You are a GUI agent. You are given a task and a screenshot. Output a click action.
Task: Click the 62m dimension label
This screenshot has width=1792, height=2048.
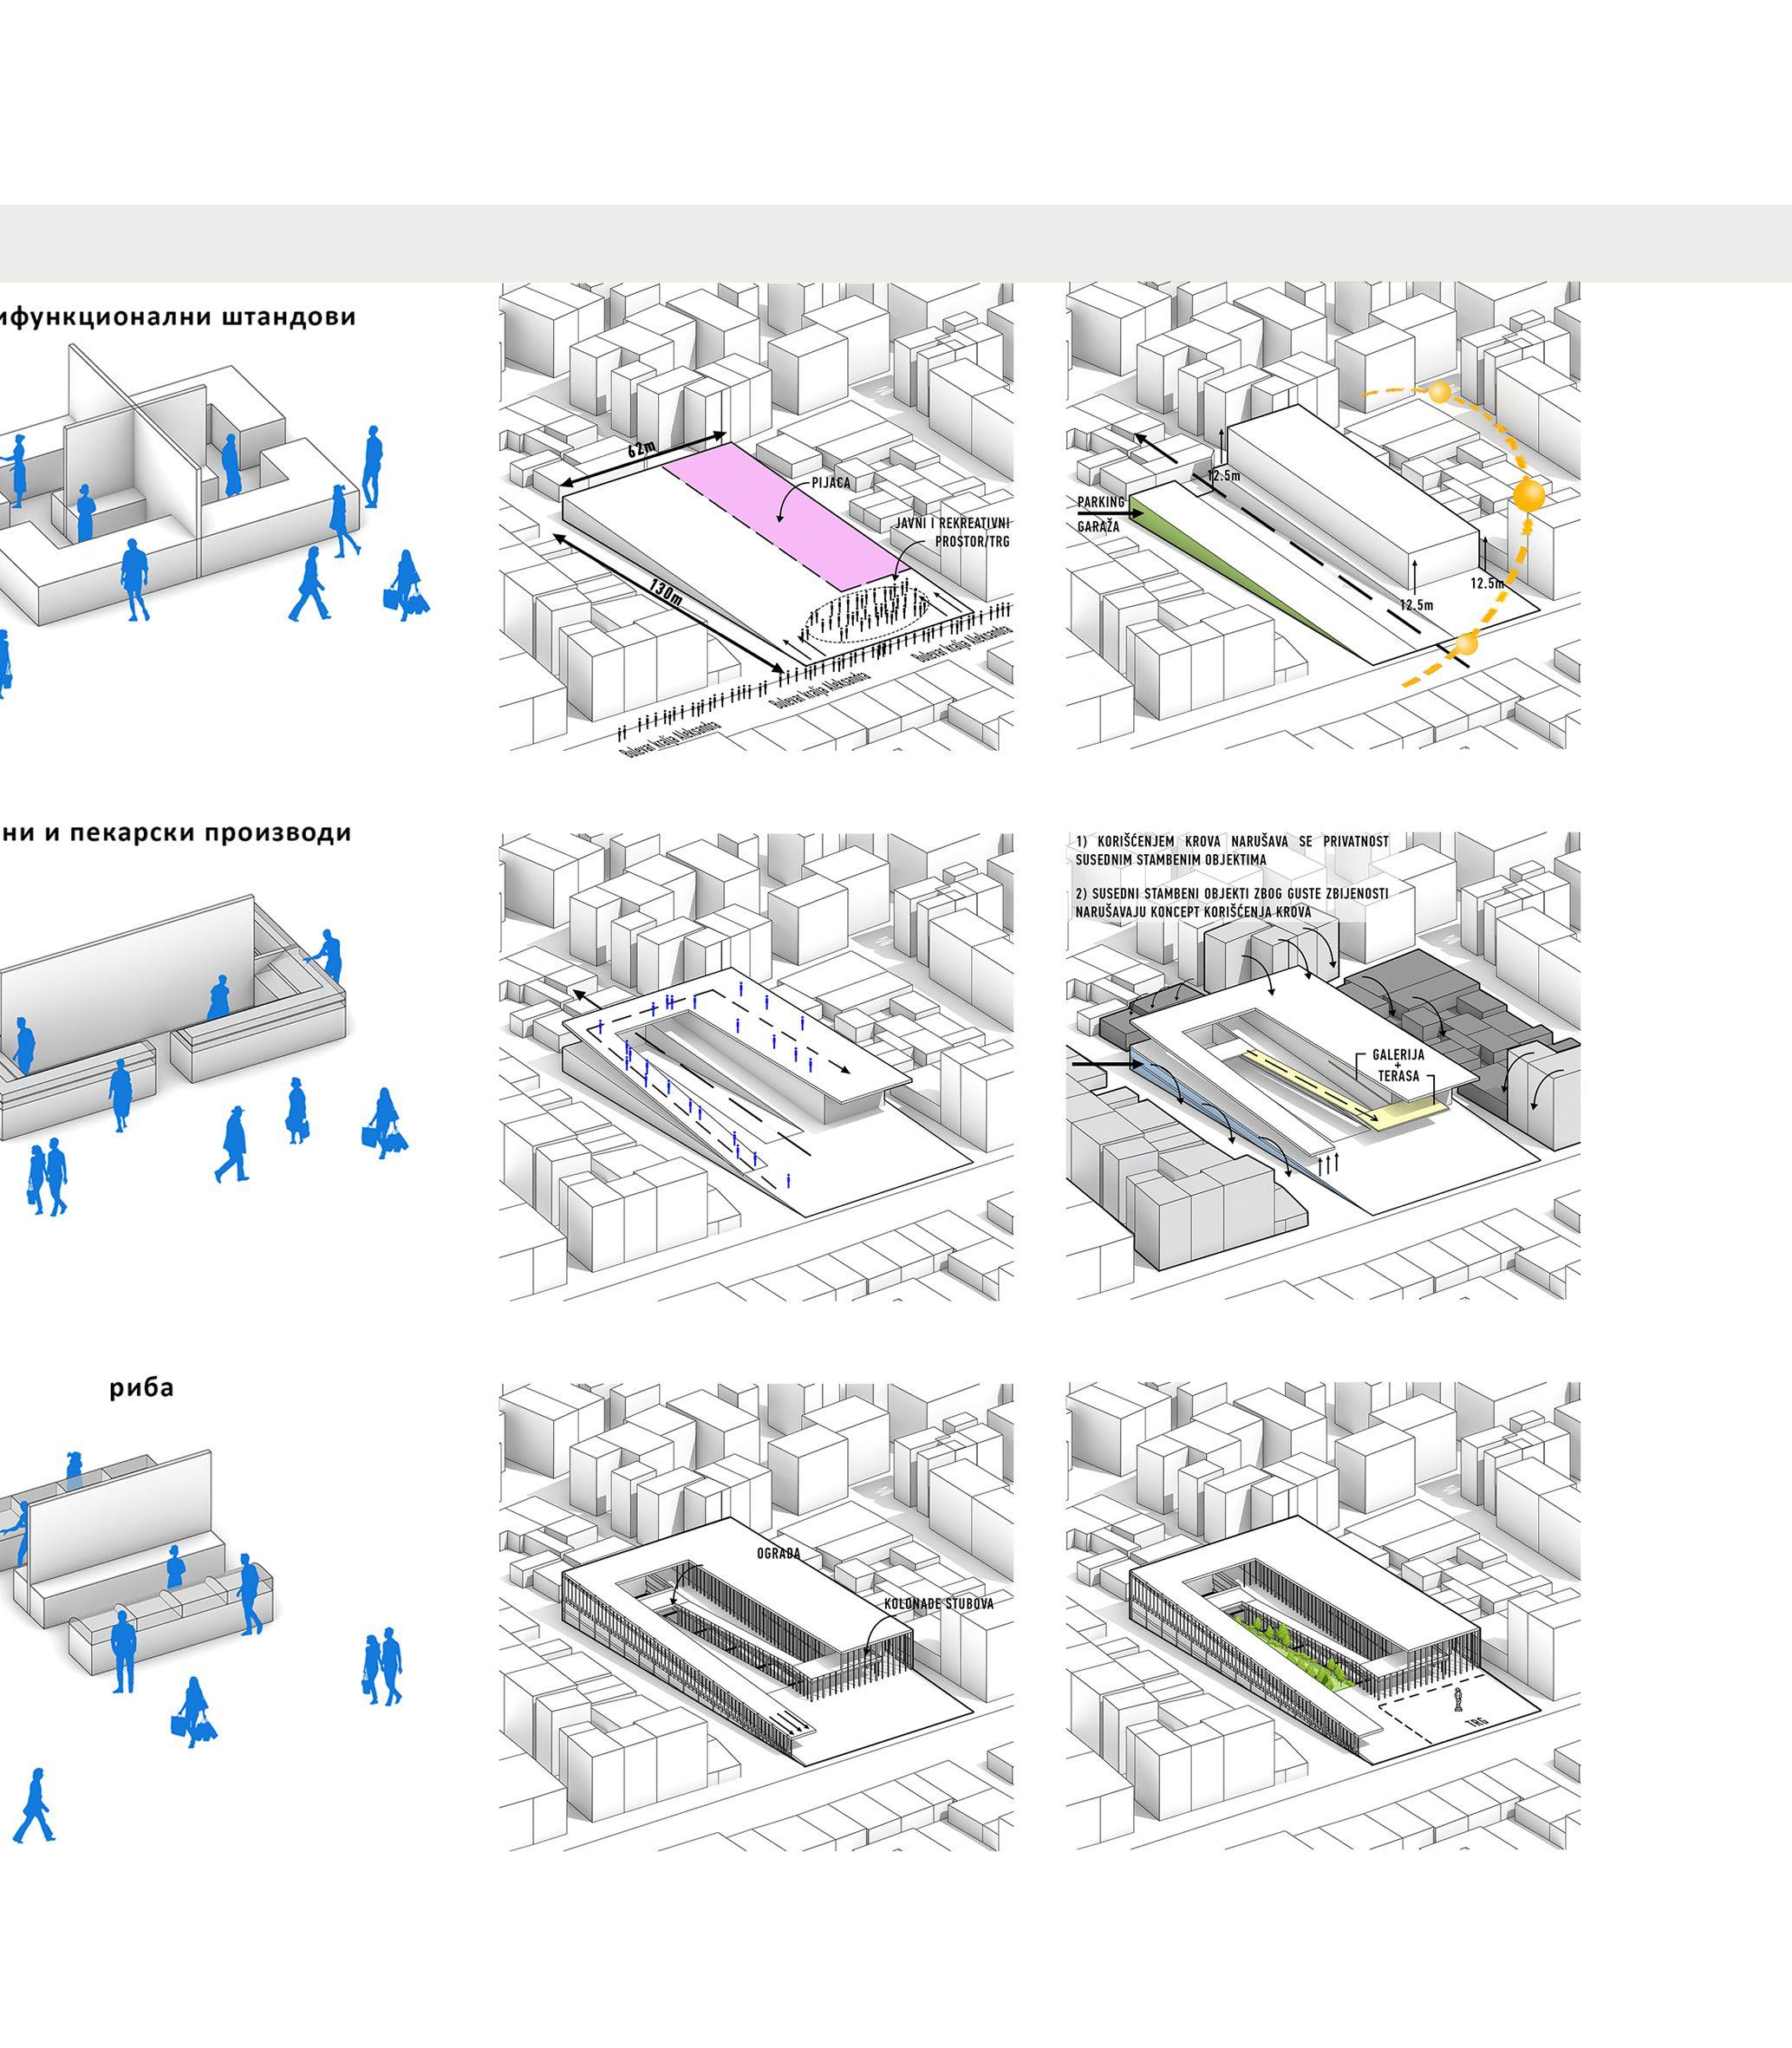641,449
